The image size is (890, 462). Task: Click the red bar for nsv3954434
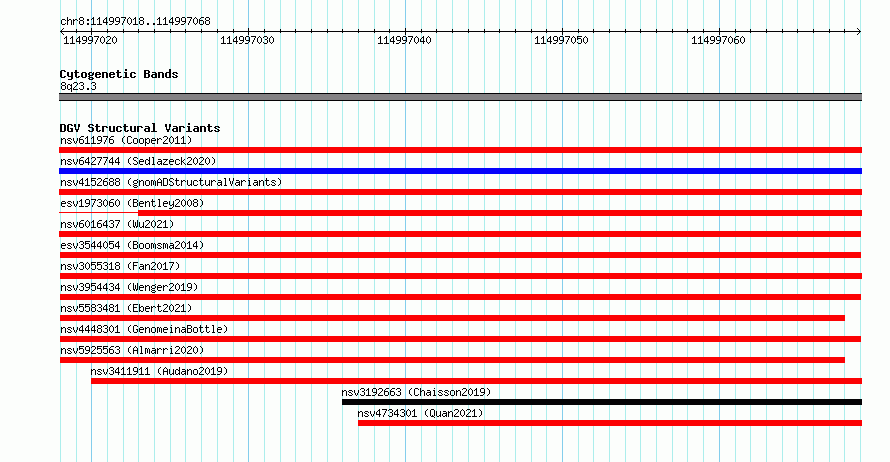460,297
